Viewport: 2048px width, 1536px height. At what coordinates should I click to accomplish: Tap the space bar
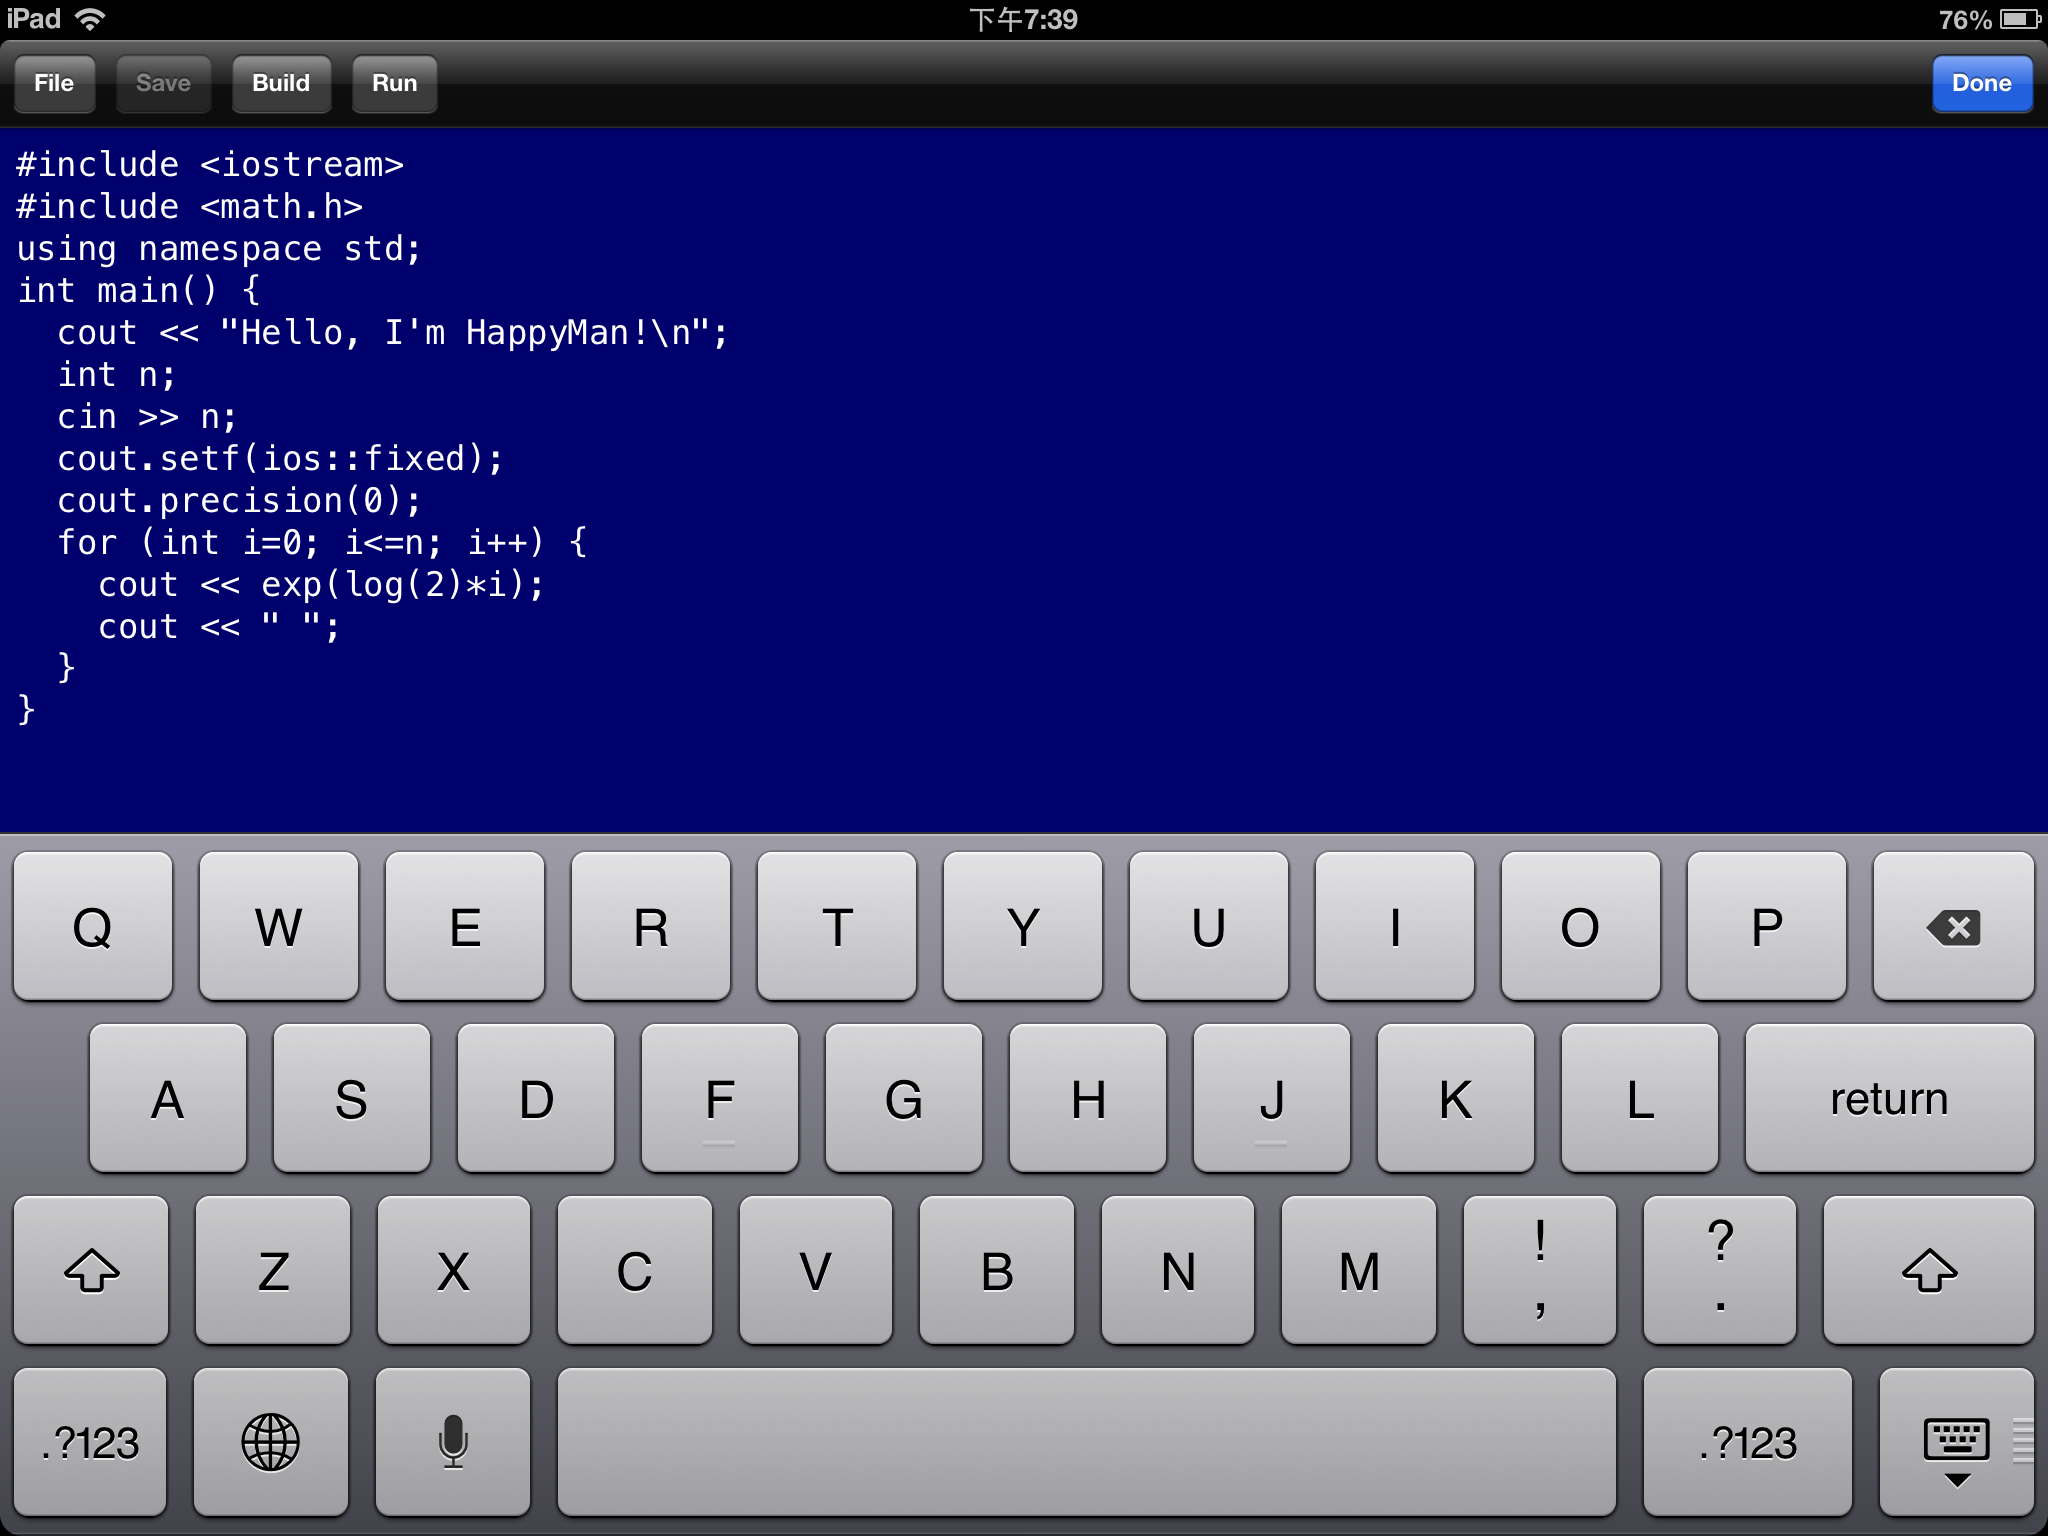tap(1086, 1442)
